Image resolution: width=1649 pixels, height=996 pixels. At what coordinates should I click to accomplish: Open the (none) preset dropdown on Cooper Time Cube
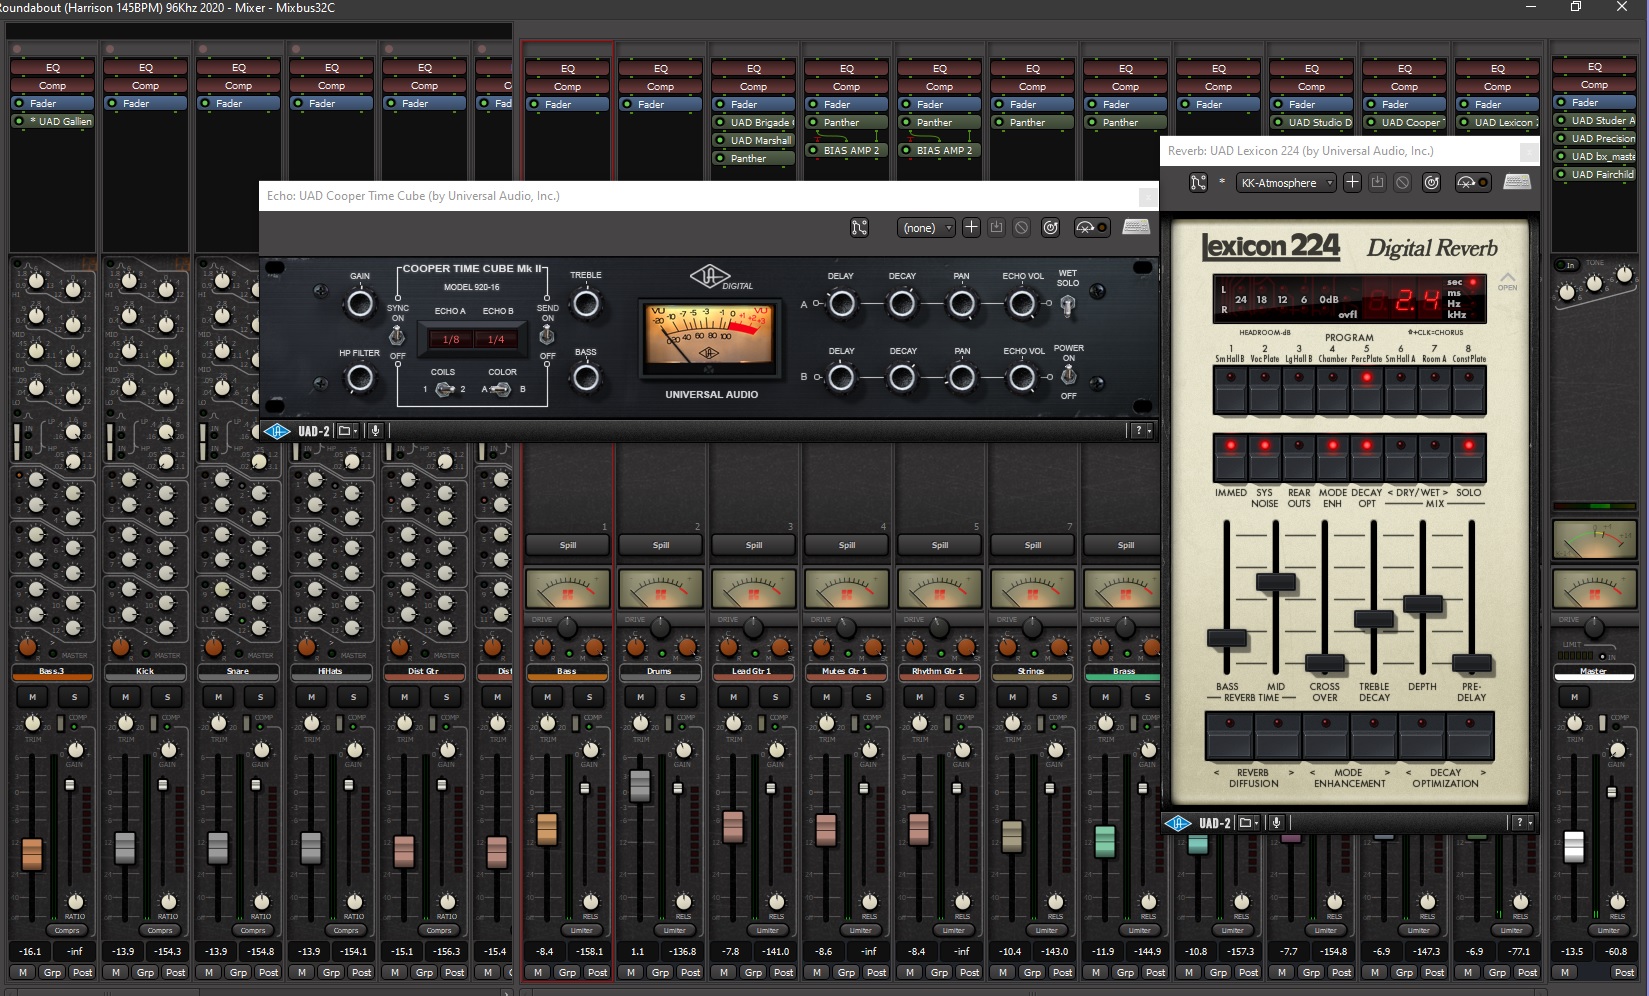coord(925,227)
